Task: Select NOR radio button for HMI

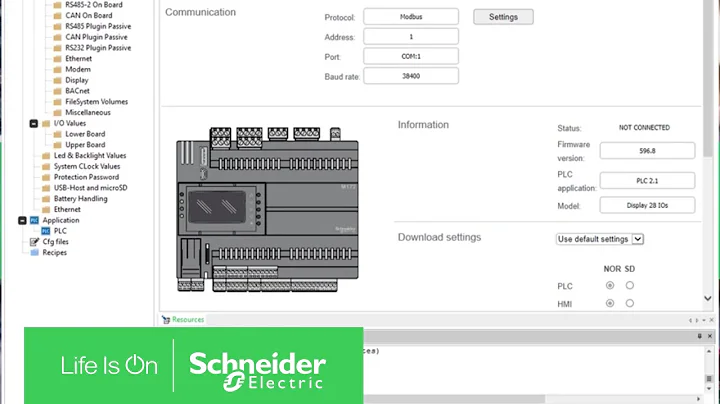Action: point(610,303)
